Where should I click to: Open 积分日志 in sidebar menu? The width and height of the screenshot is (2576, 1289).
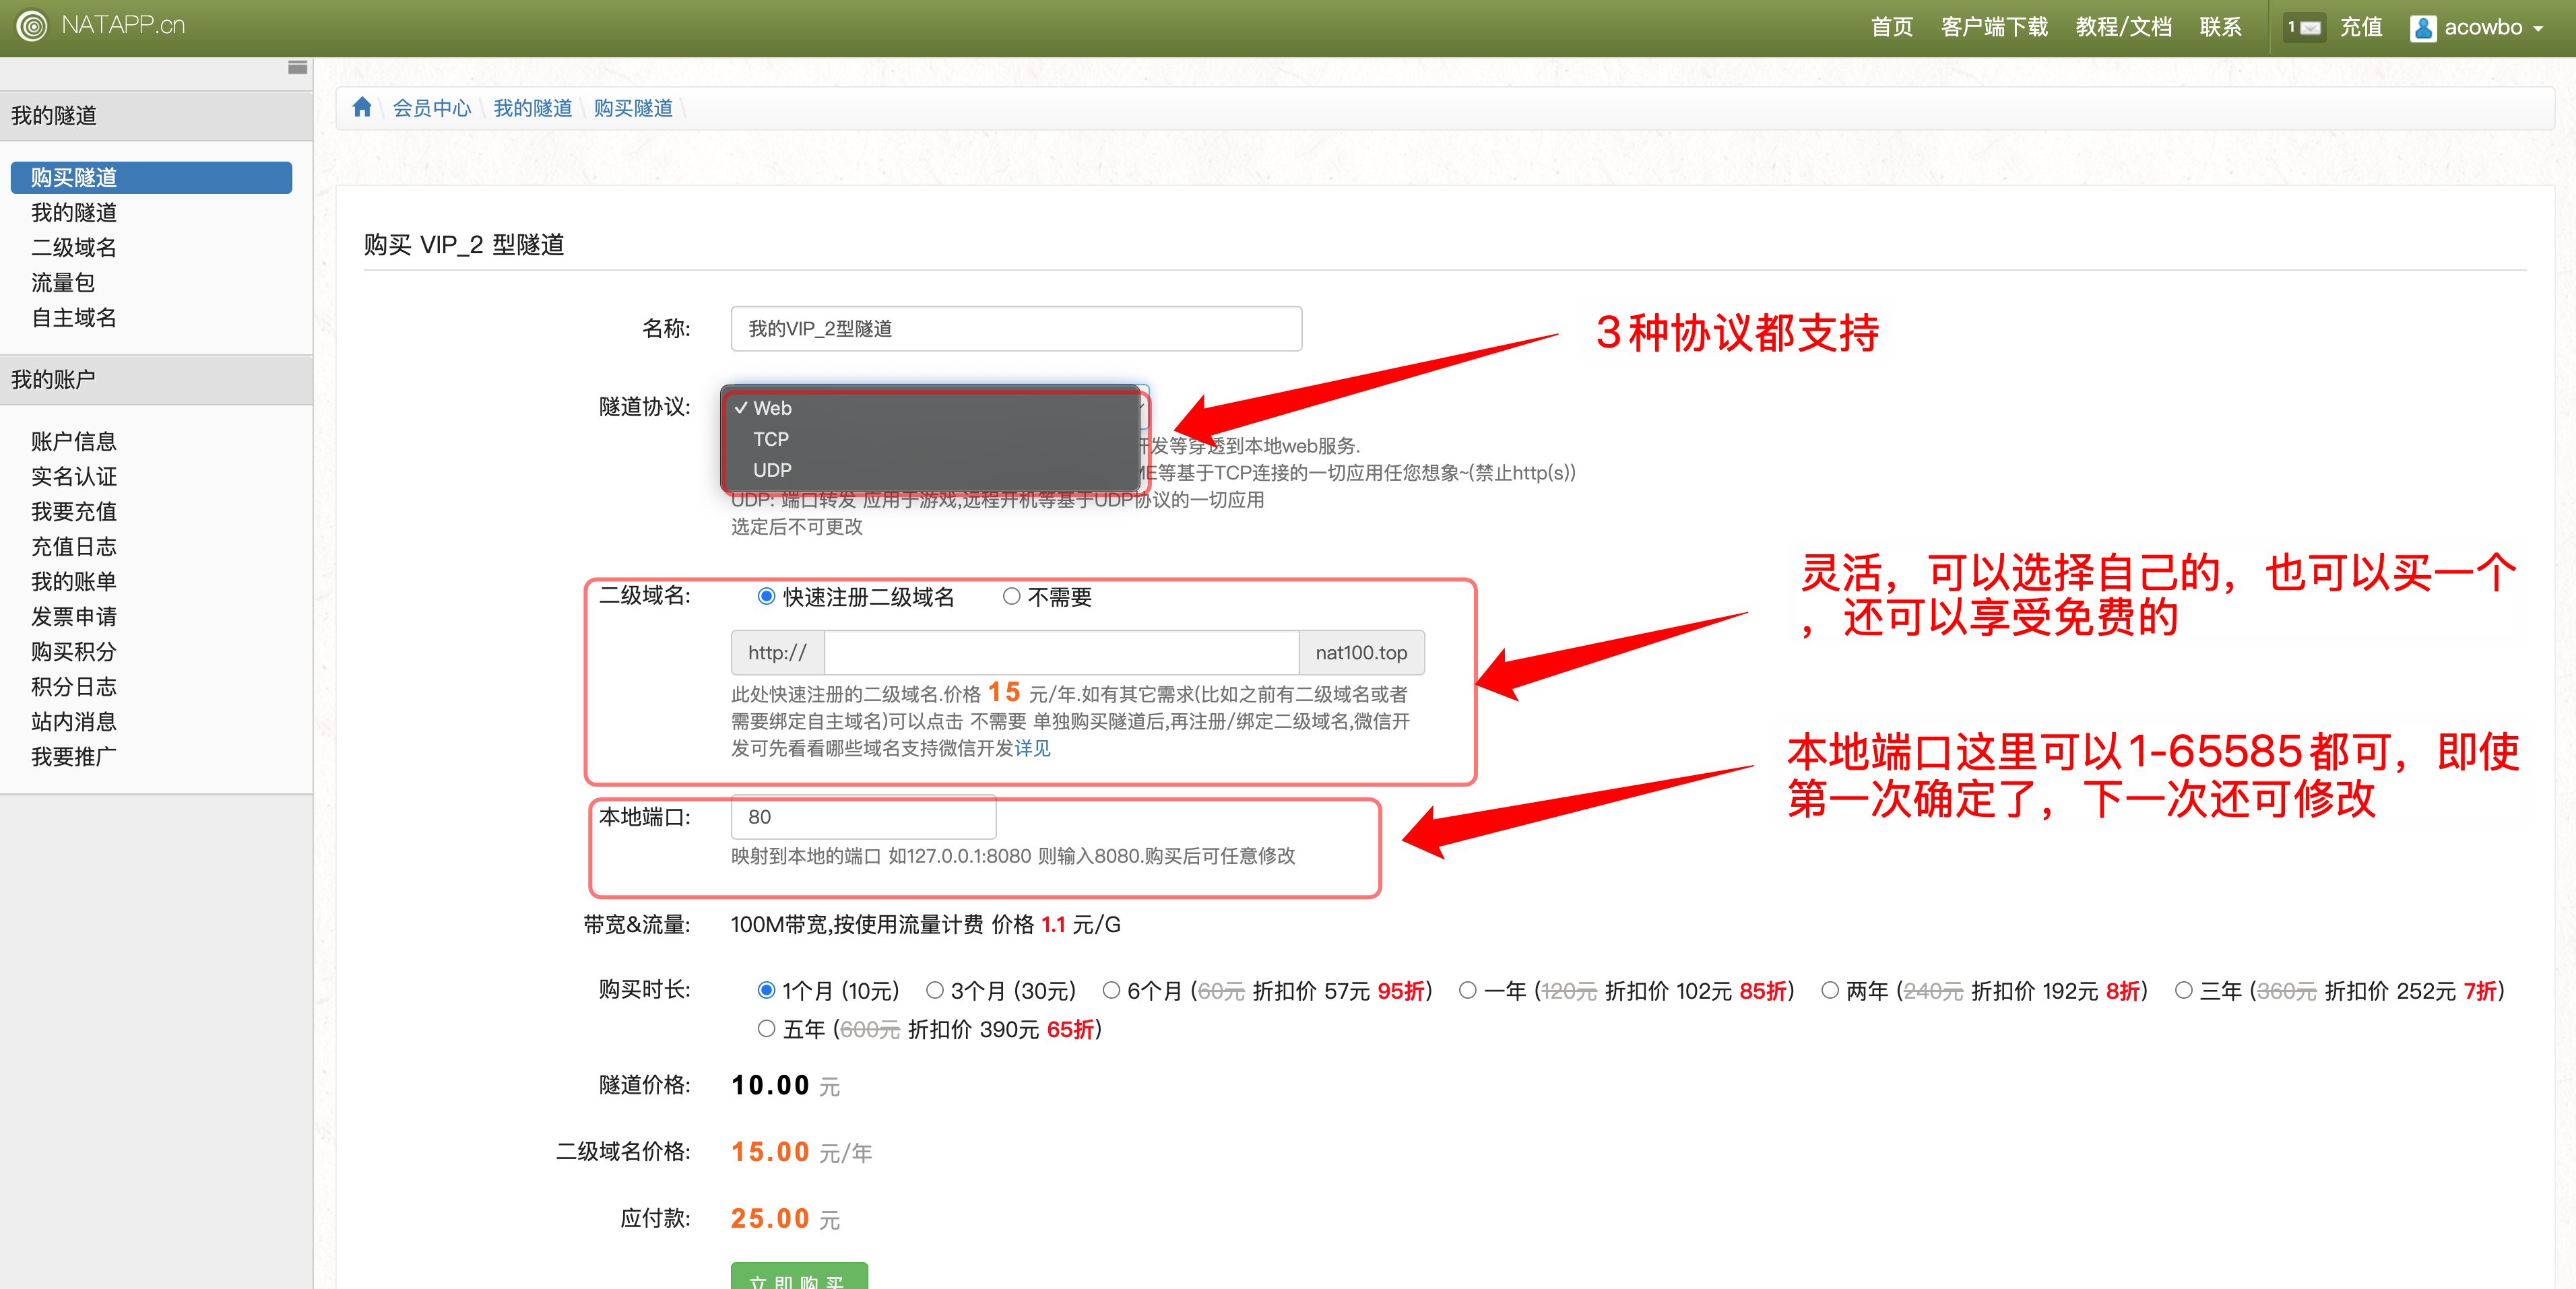74,686
